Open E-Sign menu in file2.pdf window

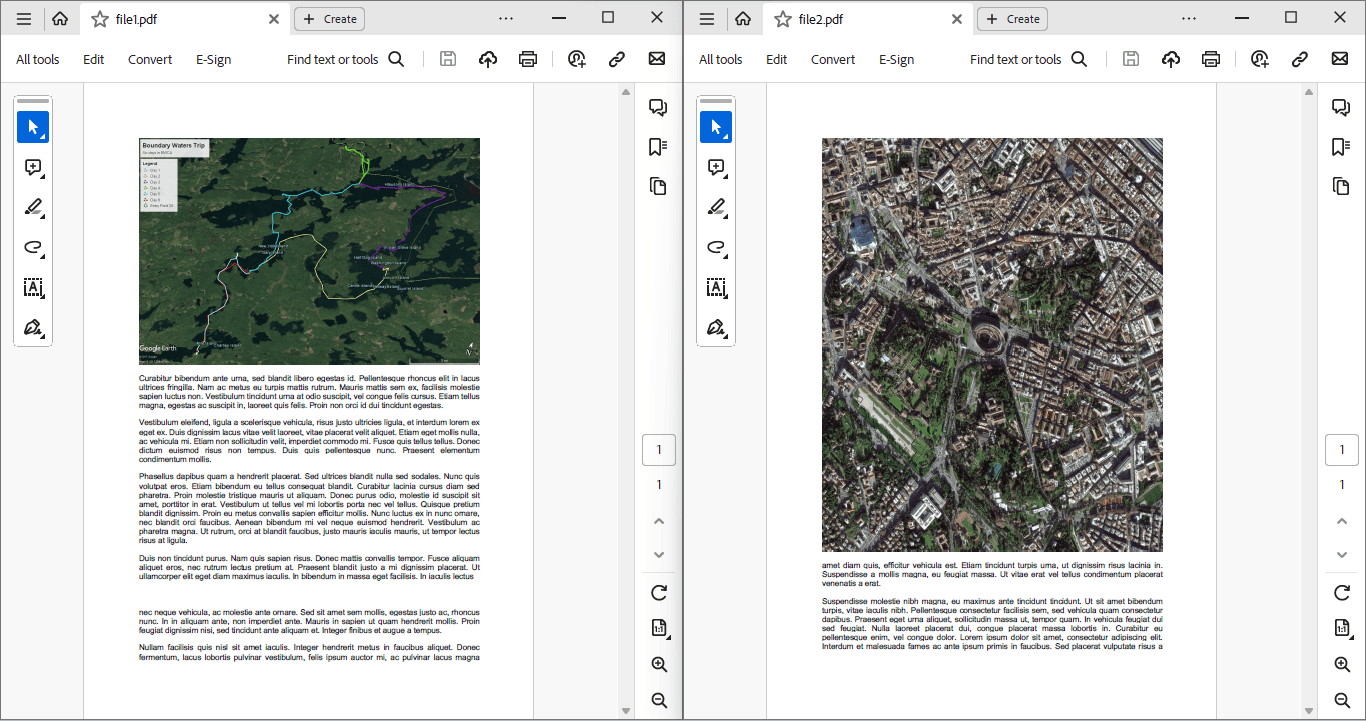897,59
